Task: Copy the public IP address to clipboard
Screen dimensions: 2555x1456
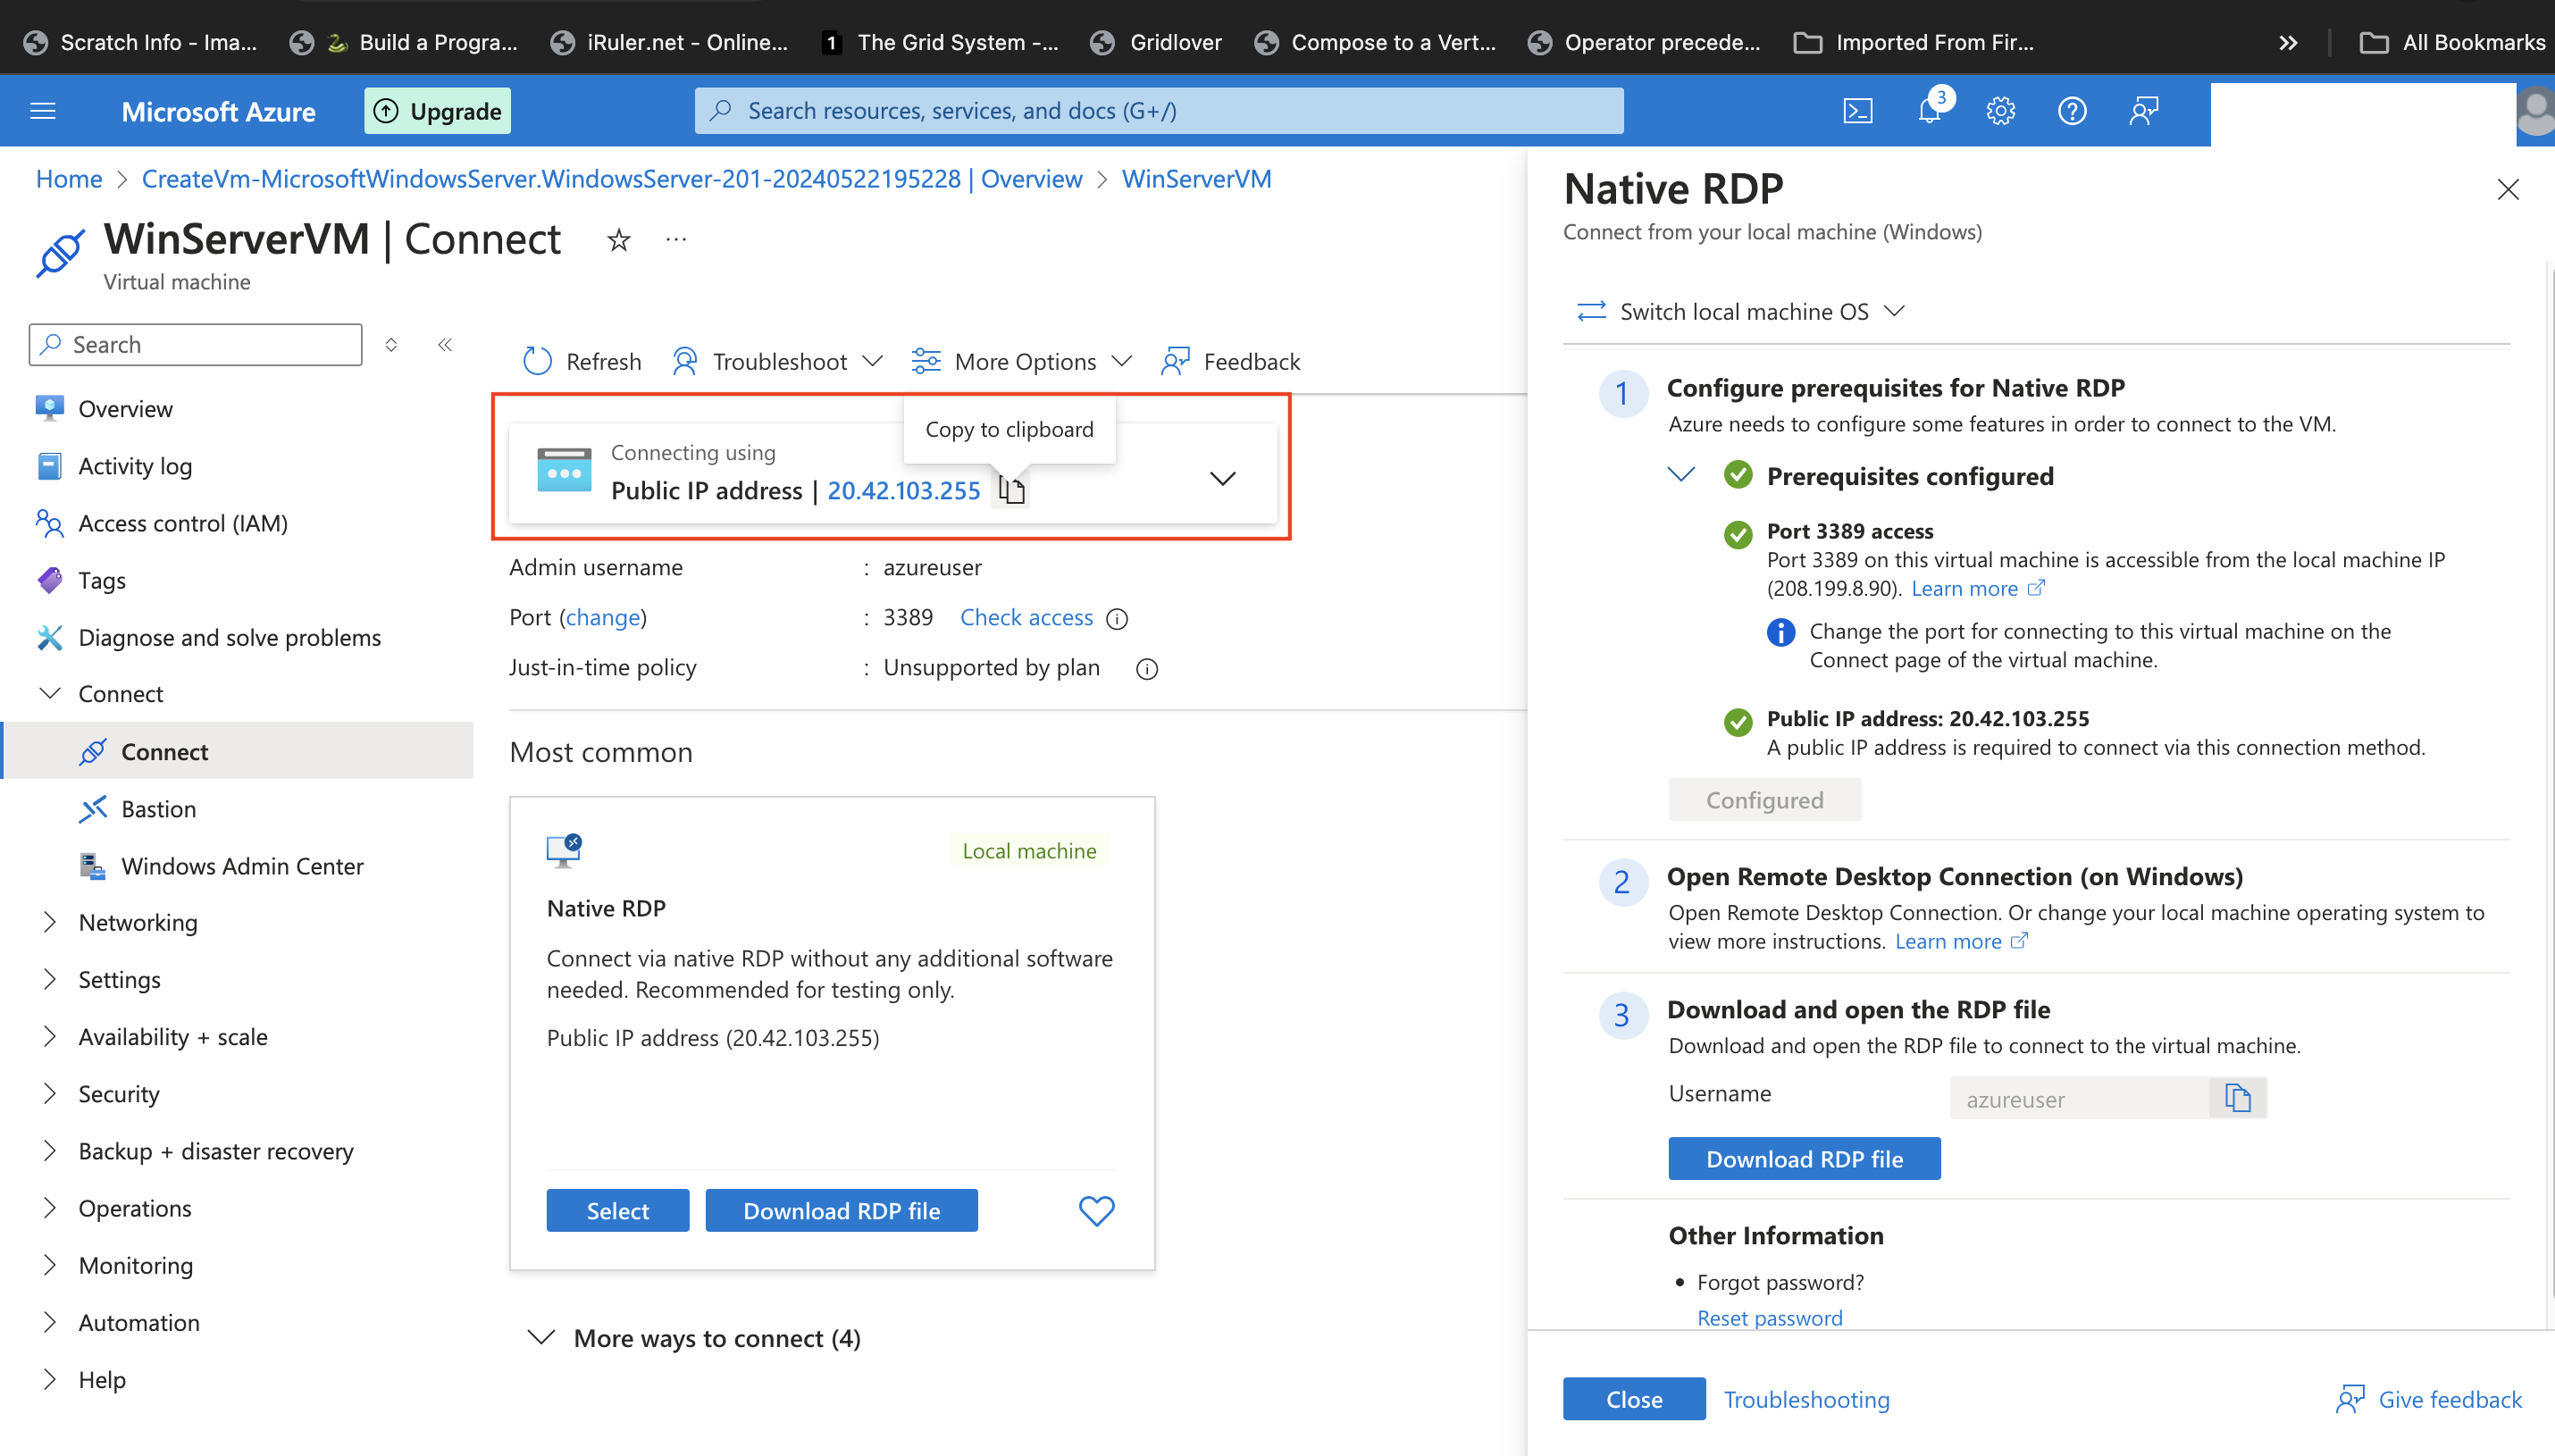Action: coord(1012,490)
